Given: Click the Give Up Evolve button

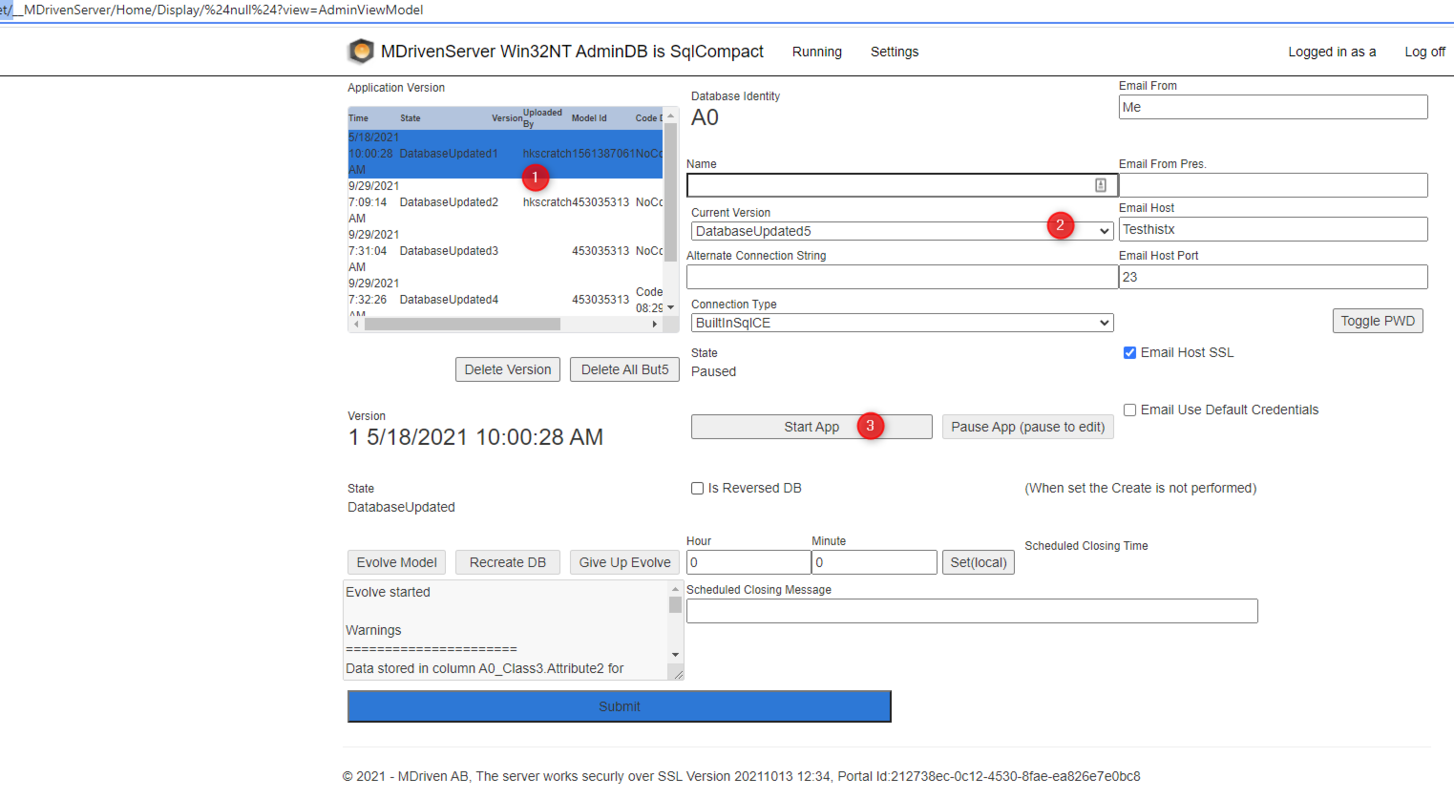Looking at the screenshot, I should 625,562.
